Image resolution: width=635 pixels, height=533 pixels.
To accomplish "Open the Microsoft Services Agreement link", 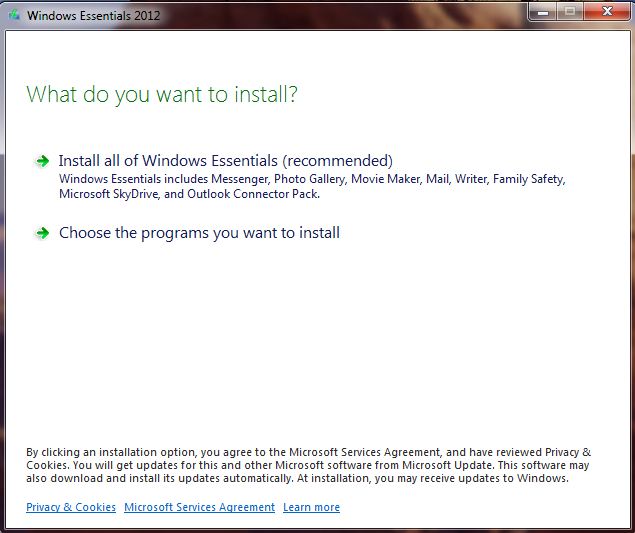I will click(x=199, y=507).
